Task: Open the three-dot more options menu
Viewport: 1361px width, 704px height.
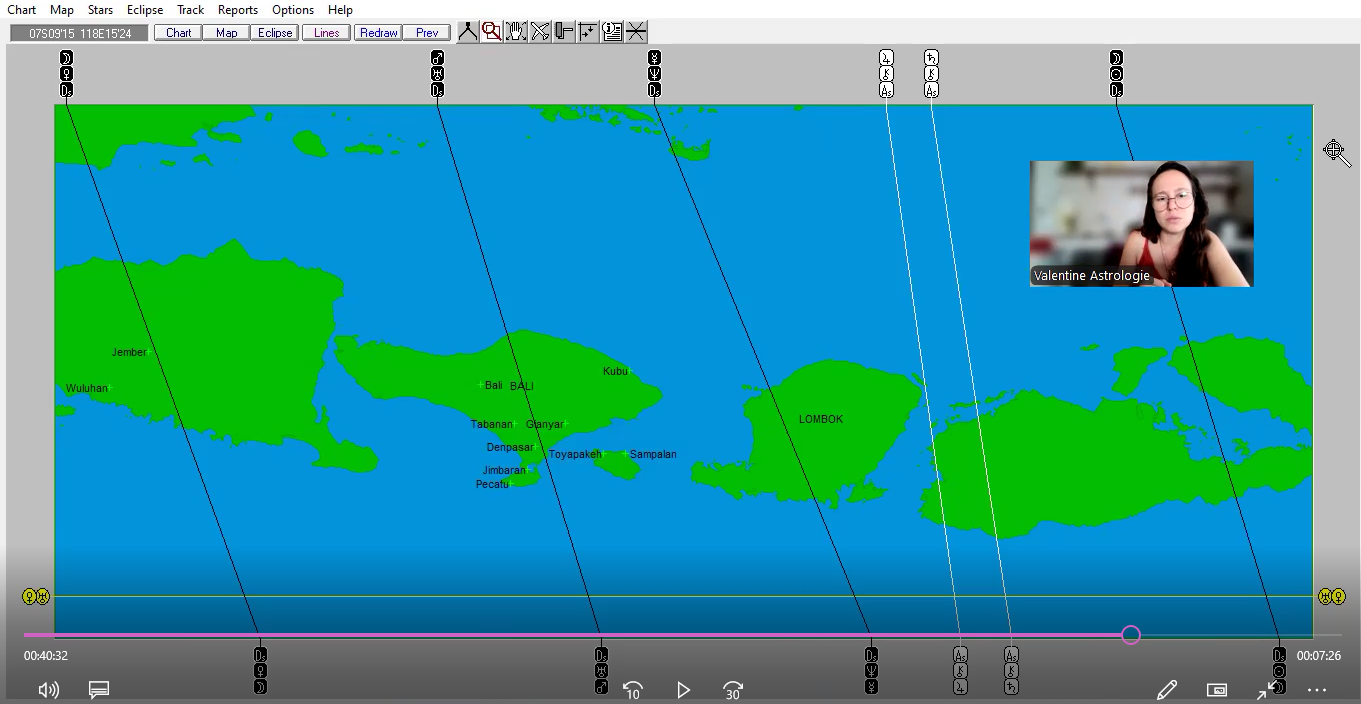Action: coord(1316,690)
